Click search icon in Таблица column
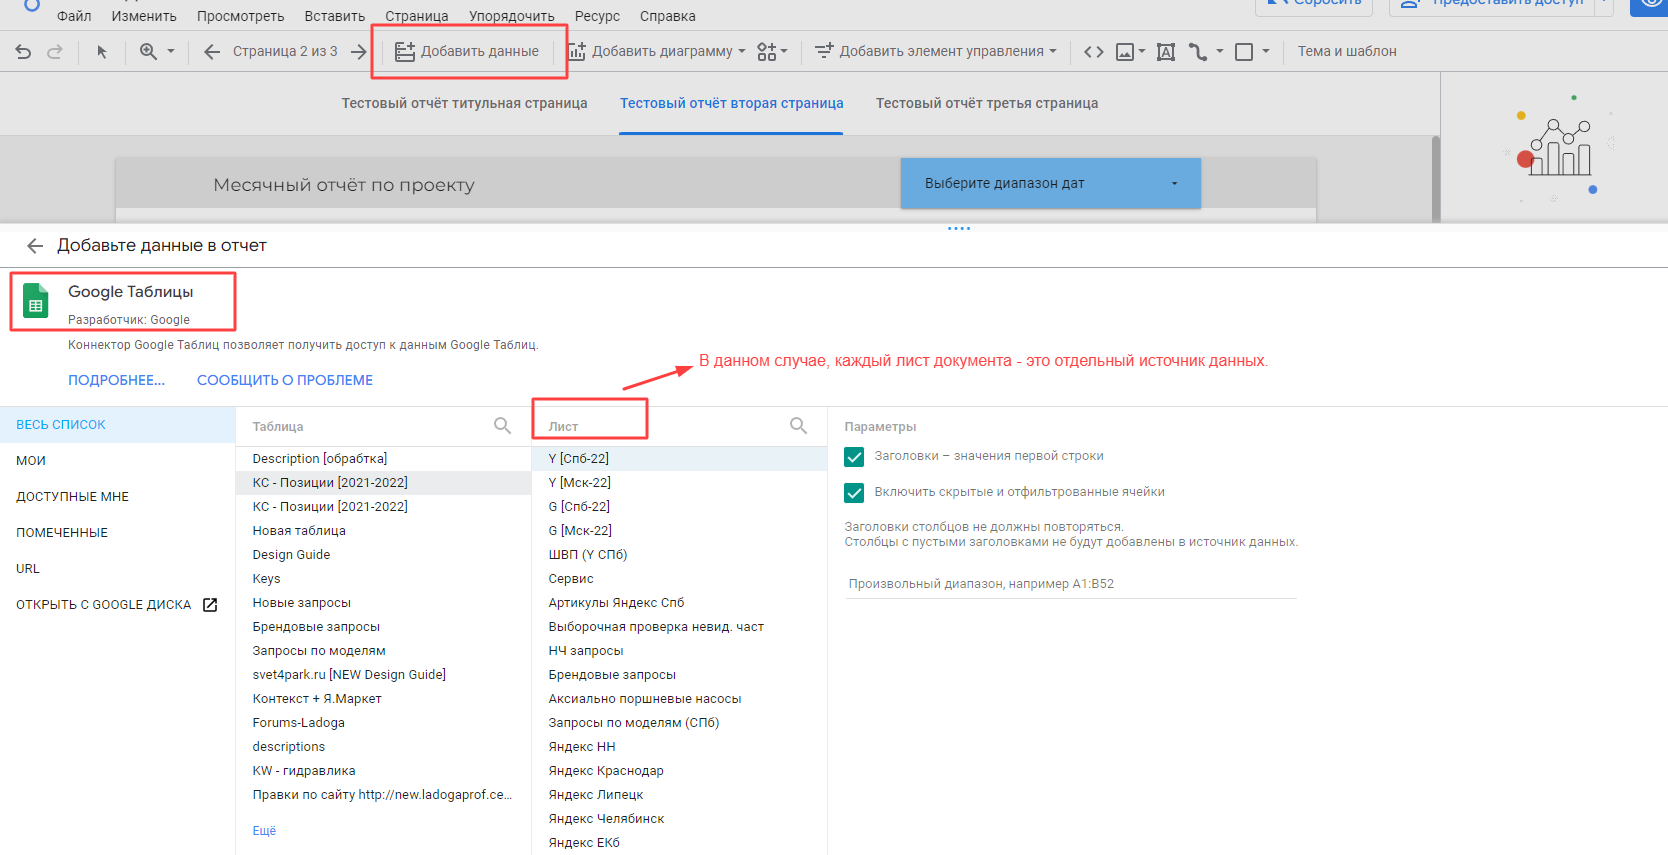This screenshot has width=1668, height=855. [x=503, y=426]
